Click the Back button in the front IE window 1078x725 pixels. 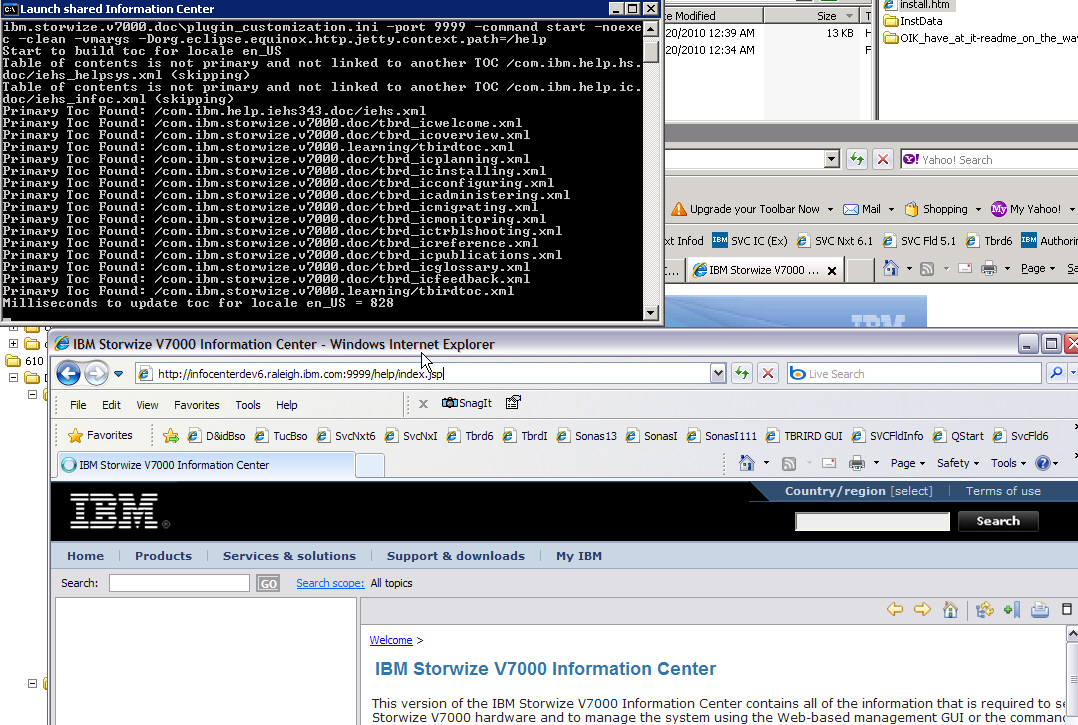tap(68, 373)
